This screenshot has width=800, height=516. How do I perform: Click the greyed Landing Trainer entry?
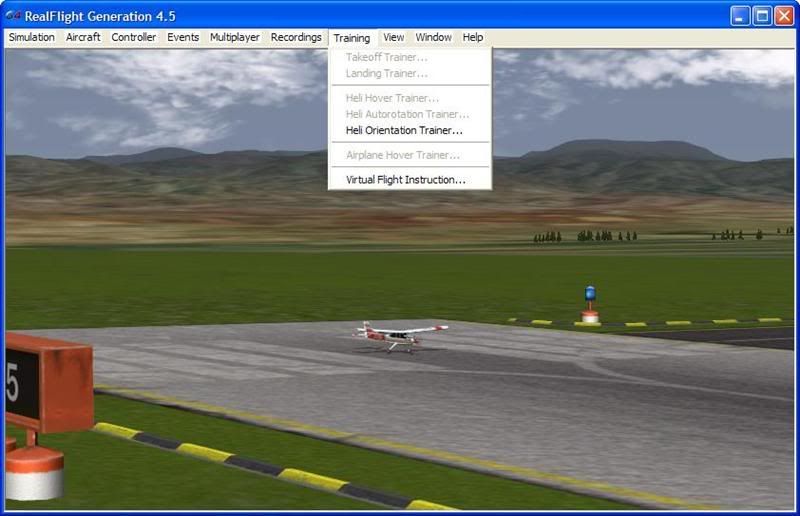[x=410, y=73]
